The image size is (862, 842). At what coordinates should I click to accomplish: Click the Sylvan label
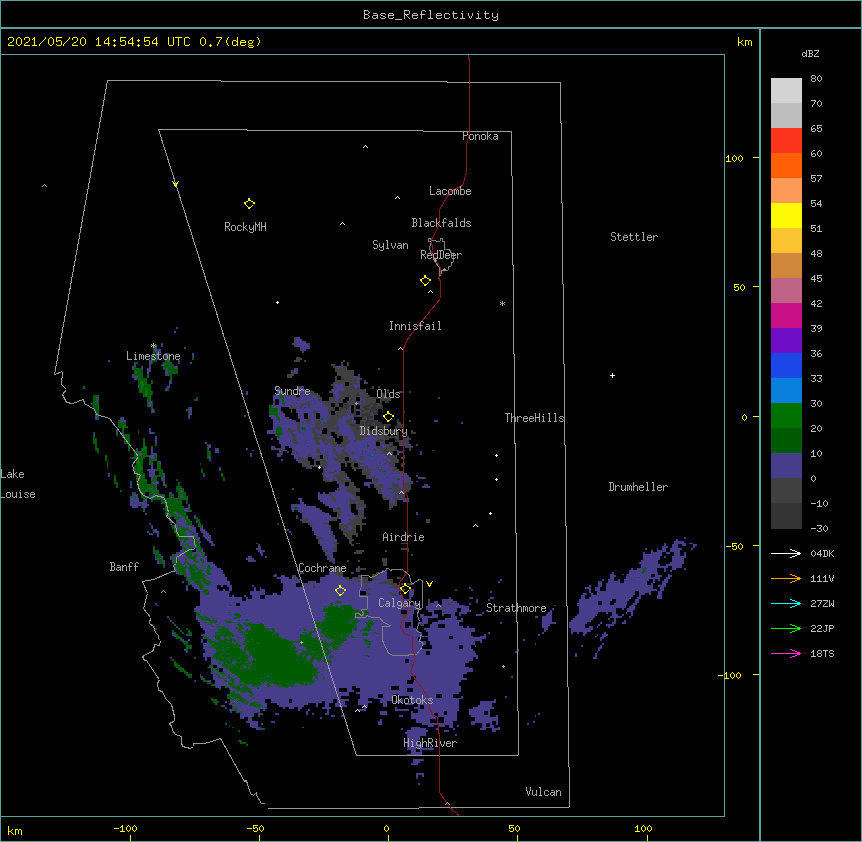pyautogui.click(x=390, y=245)
